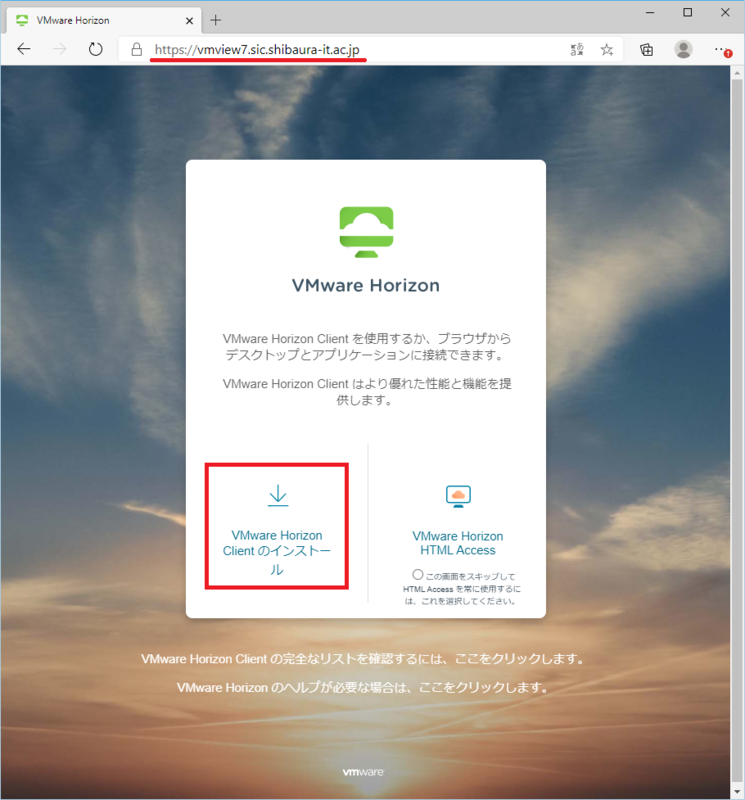
Task: Click the download arrow icon
Action: [278, 495]
